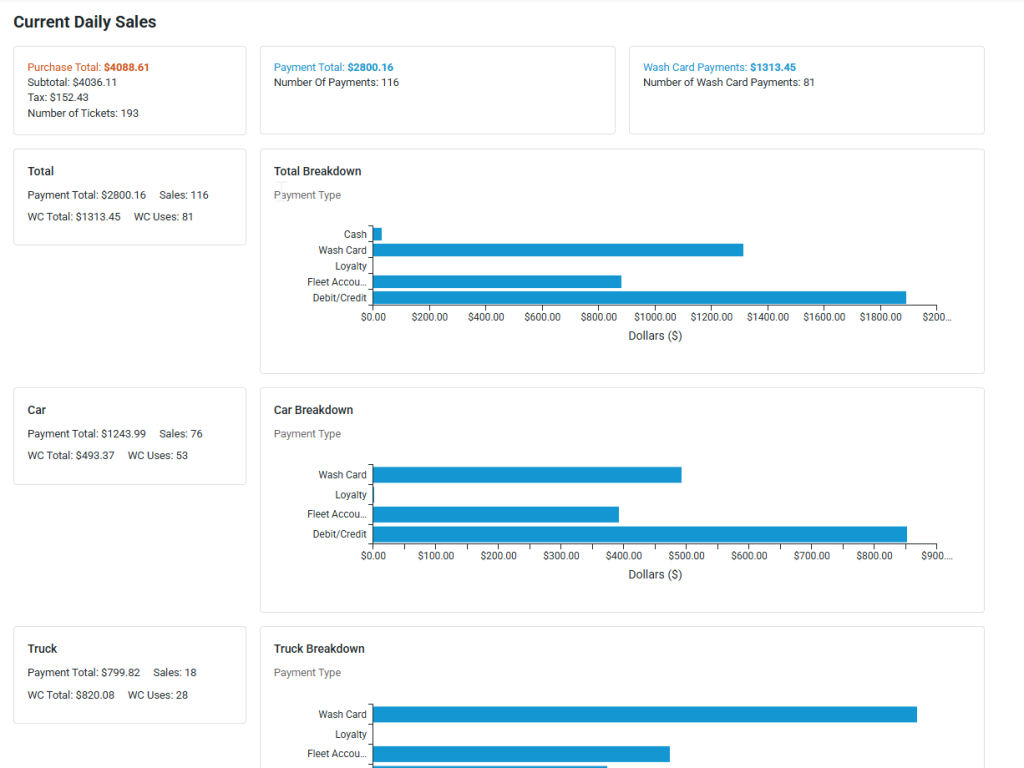Click the Total Breakdown chart title

(317, 171)
